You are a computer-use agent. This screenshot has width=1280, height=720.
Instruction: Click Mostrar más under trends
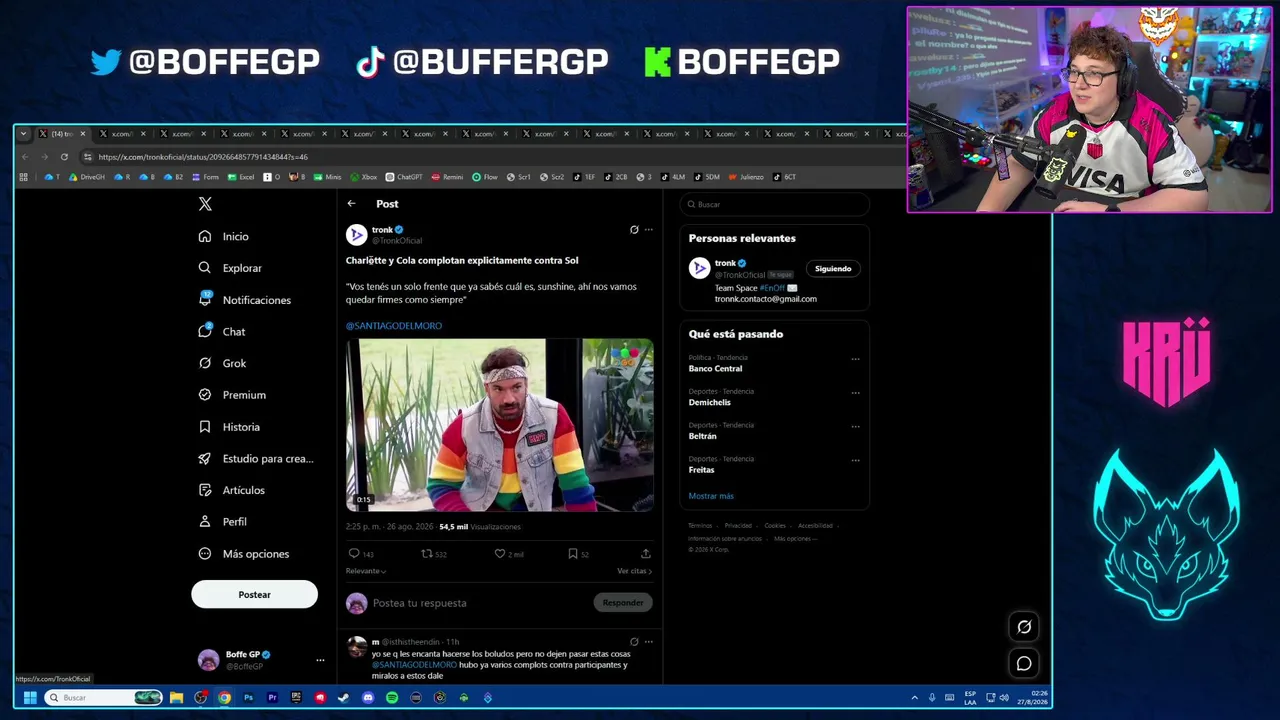(x=711, y=496)
